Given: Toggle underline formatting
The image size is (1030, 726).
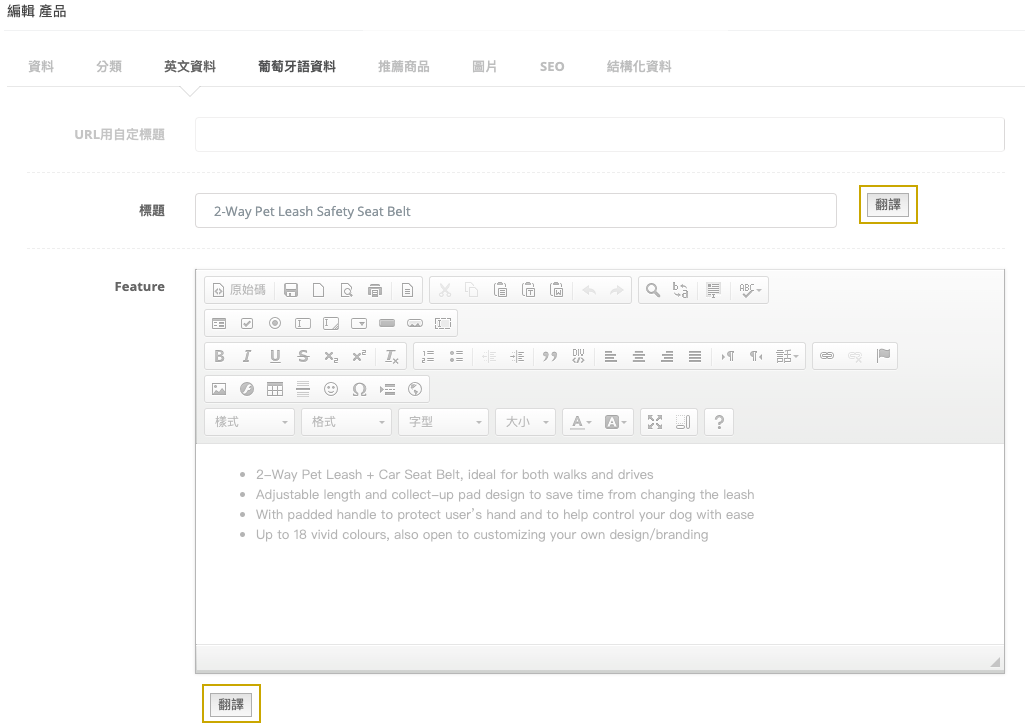Looking at the screenshot, I should point(275,356).
